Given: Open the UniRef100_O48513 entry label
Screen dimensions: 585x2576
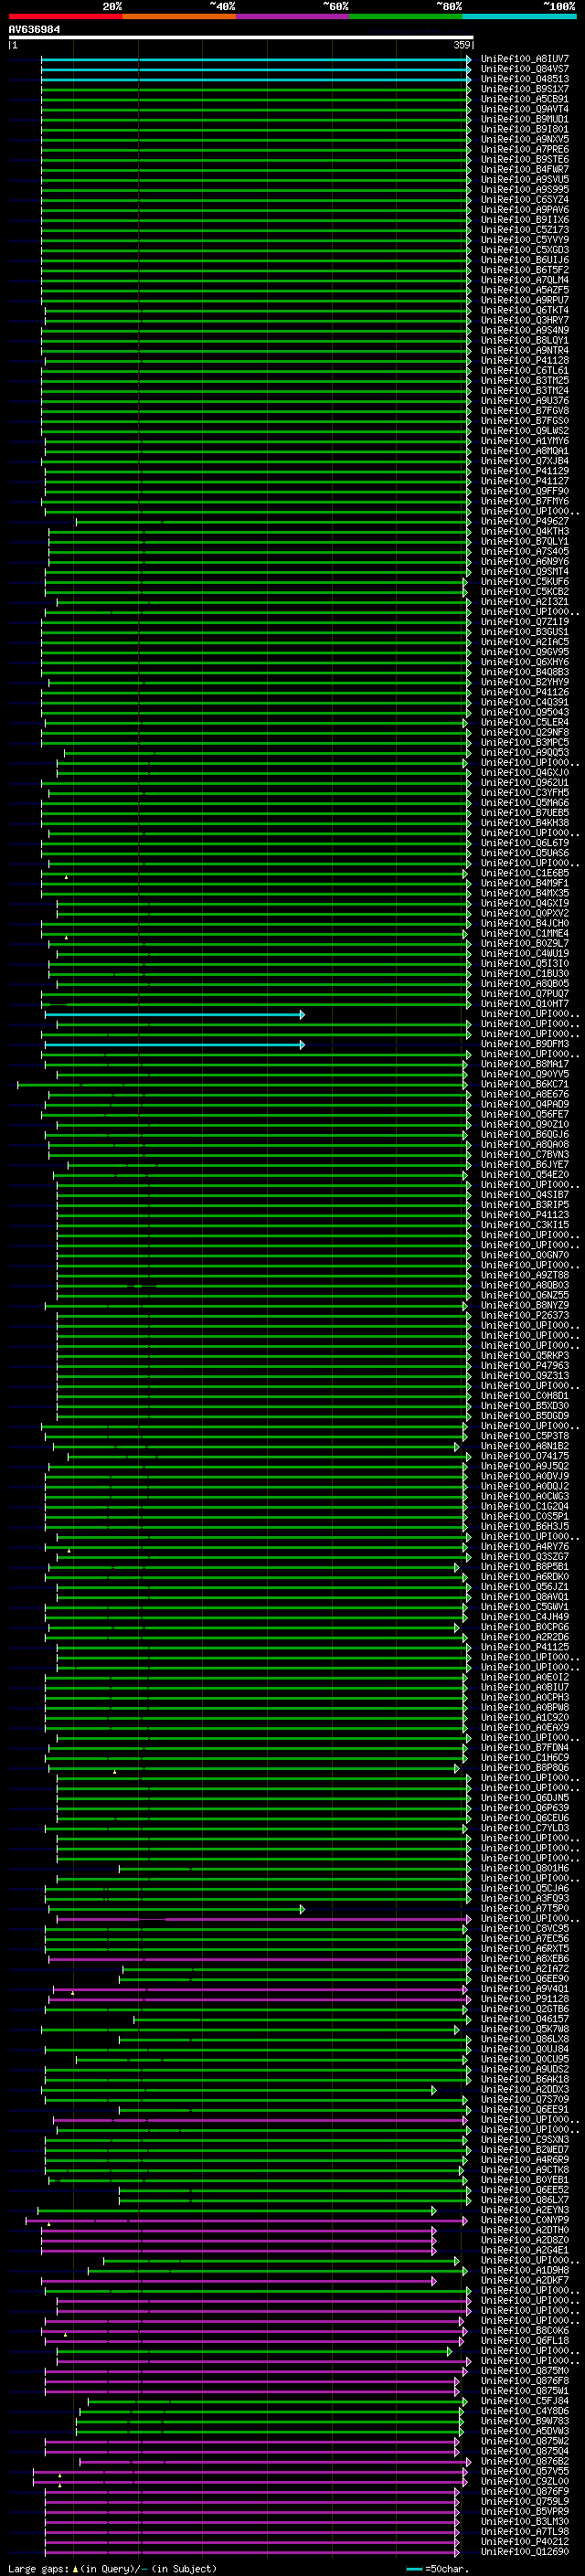Looking at the screenshot, I should [x=525, y=79].
